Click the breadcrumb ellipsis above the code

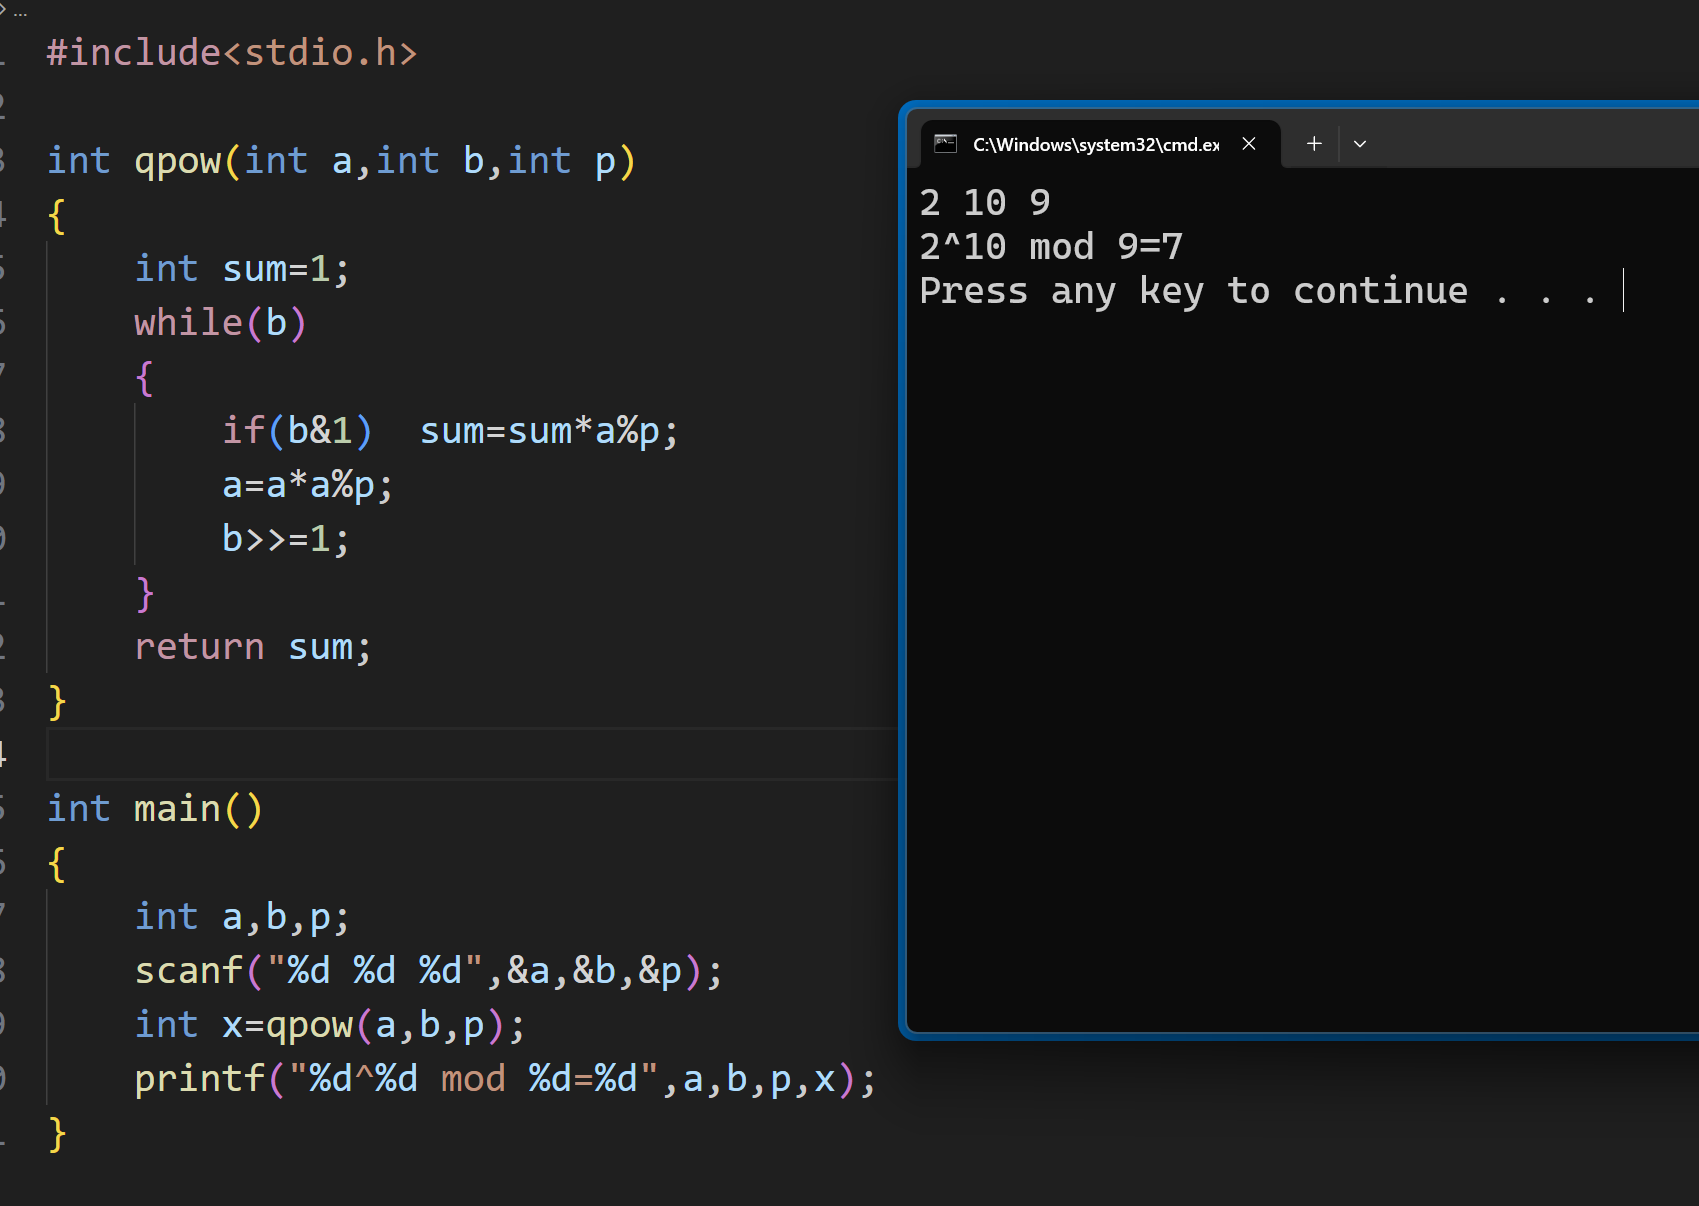click(x=21, y=11)
